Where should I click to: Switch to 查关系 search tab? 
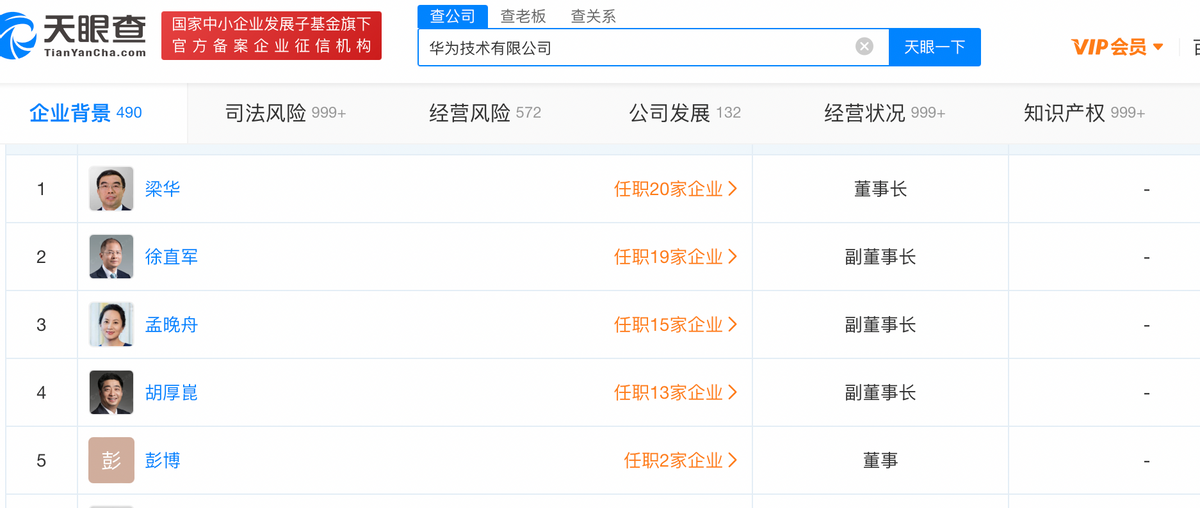(593, 16)
